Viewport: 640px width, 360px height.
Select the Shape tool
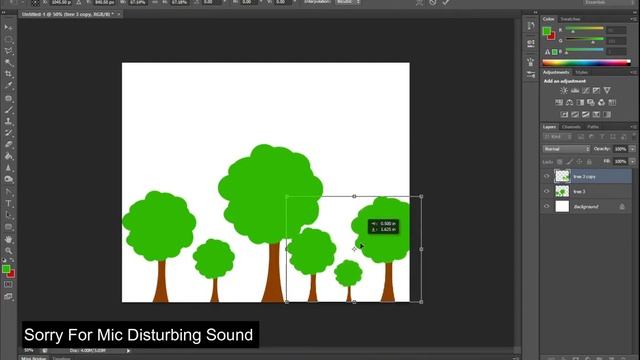click(x=8, y=227)
